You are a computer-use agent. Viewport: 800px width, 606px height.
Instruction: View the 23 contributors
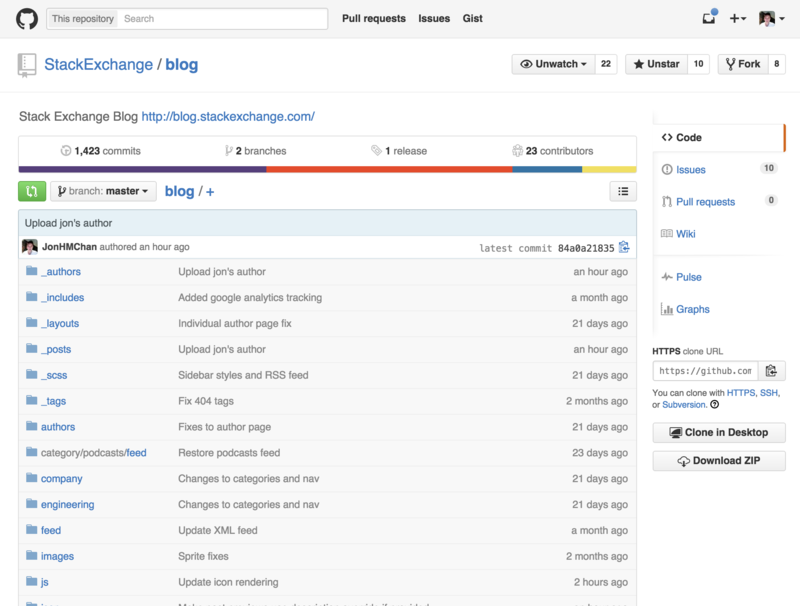pyautogui.click(x=553, y=151)
